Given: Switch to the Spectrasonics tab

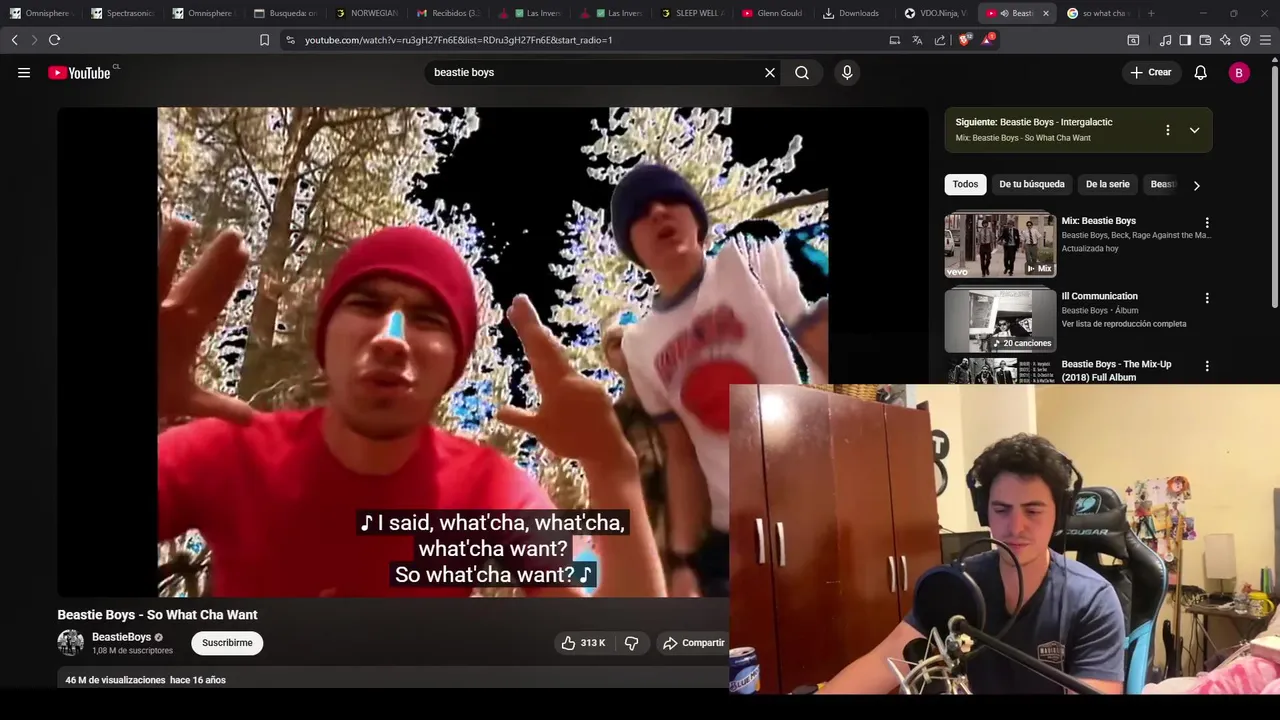Looking at the screenshot, I should click(123, 13).
